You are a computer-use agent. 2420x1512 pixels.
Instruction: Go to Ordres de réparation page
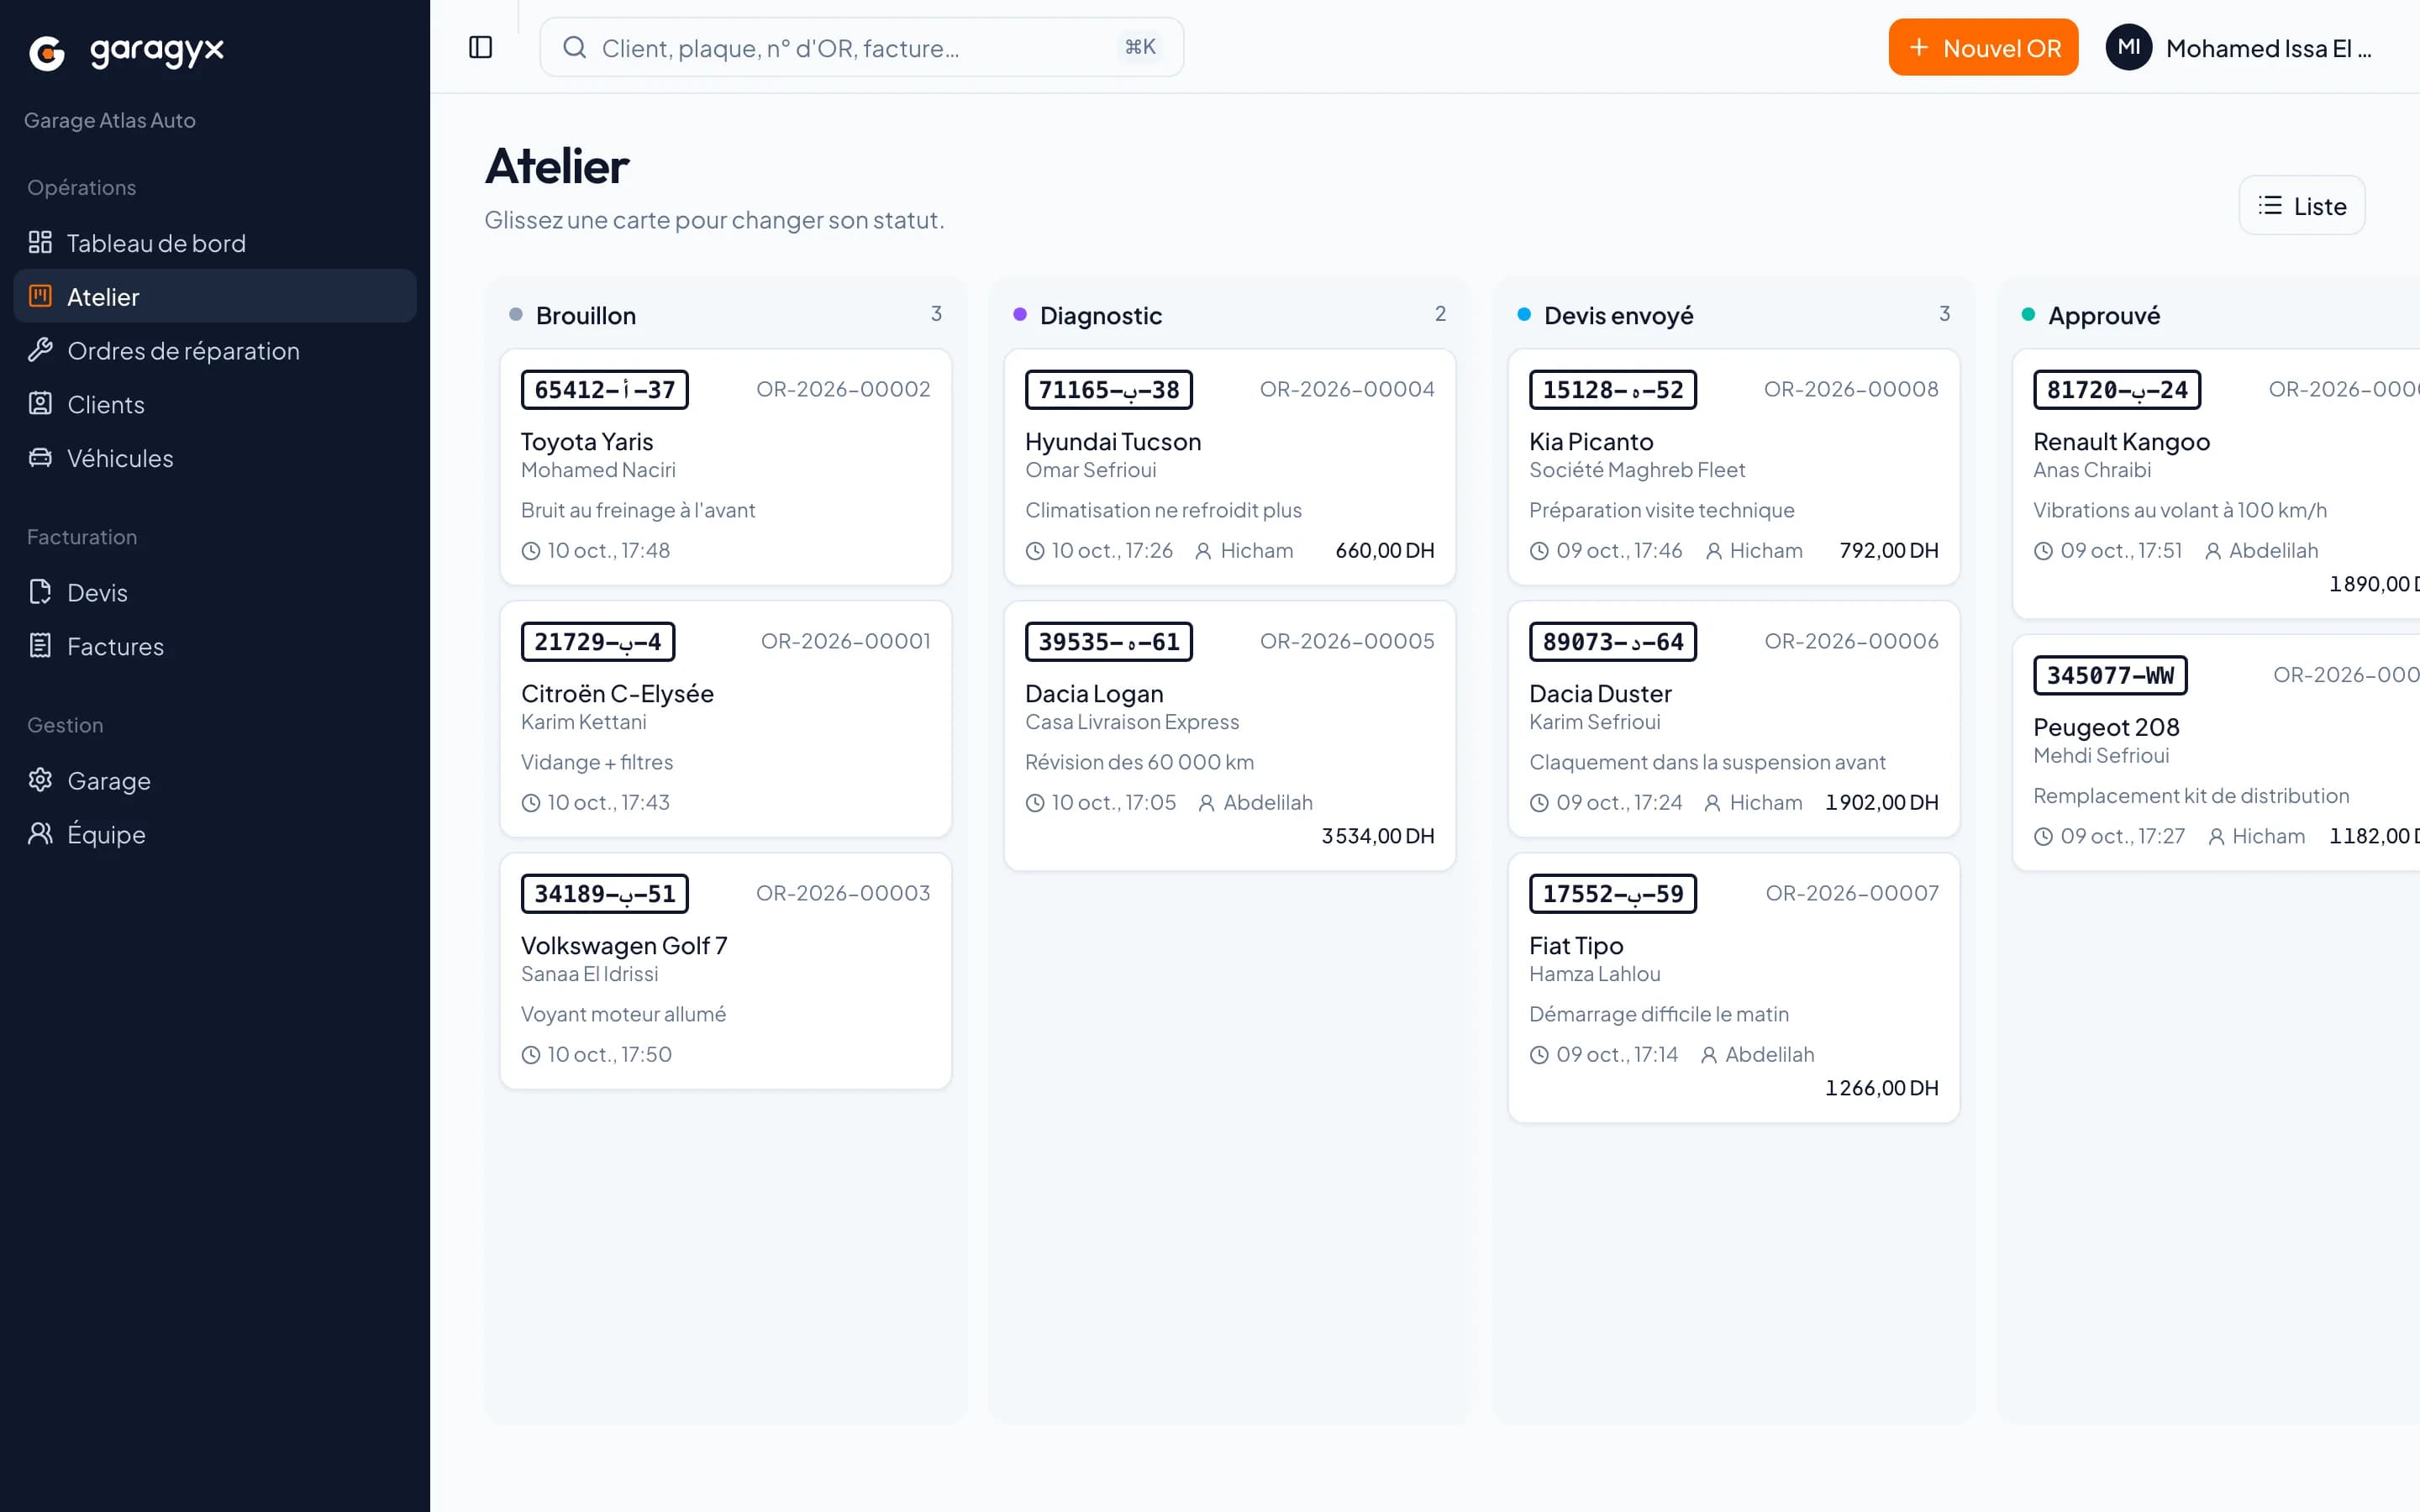click(215, 350)
